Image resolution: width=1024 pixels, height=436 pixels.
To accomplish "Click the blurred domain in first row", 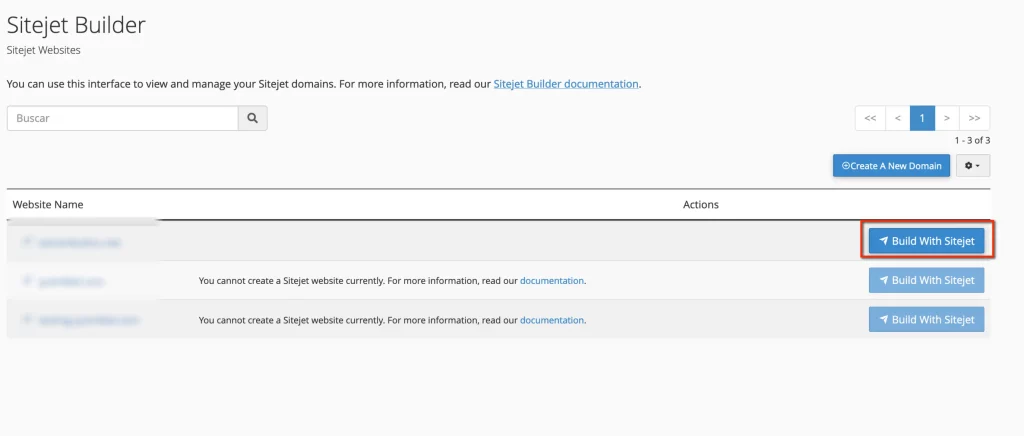I will [x=80, y=242].
